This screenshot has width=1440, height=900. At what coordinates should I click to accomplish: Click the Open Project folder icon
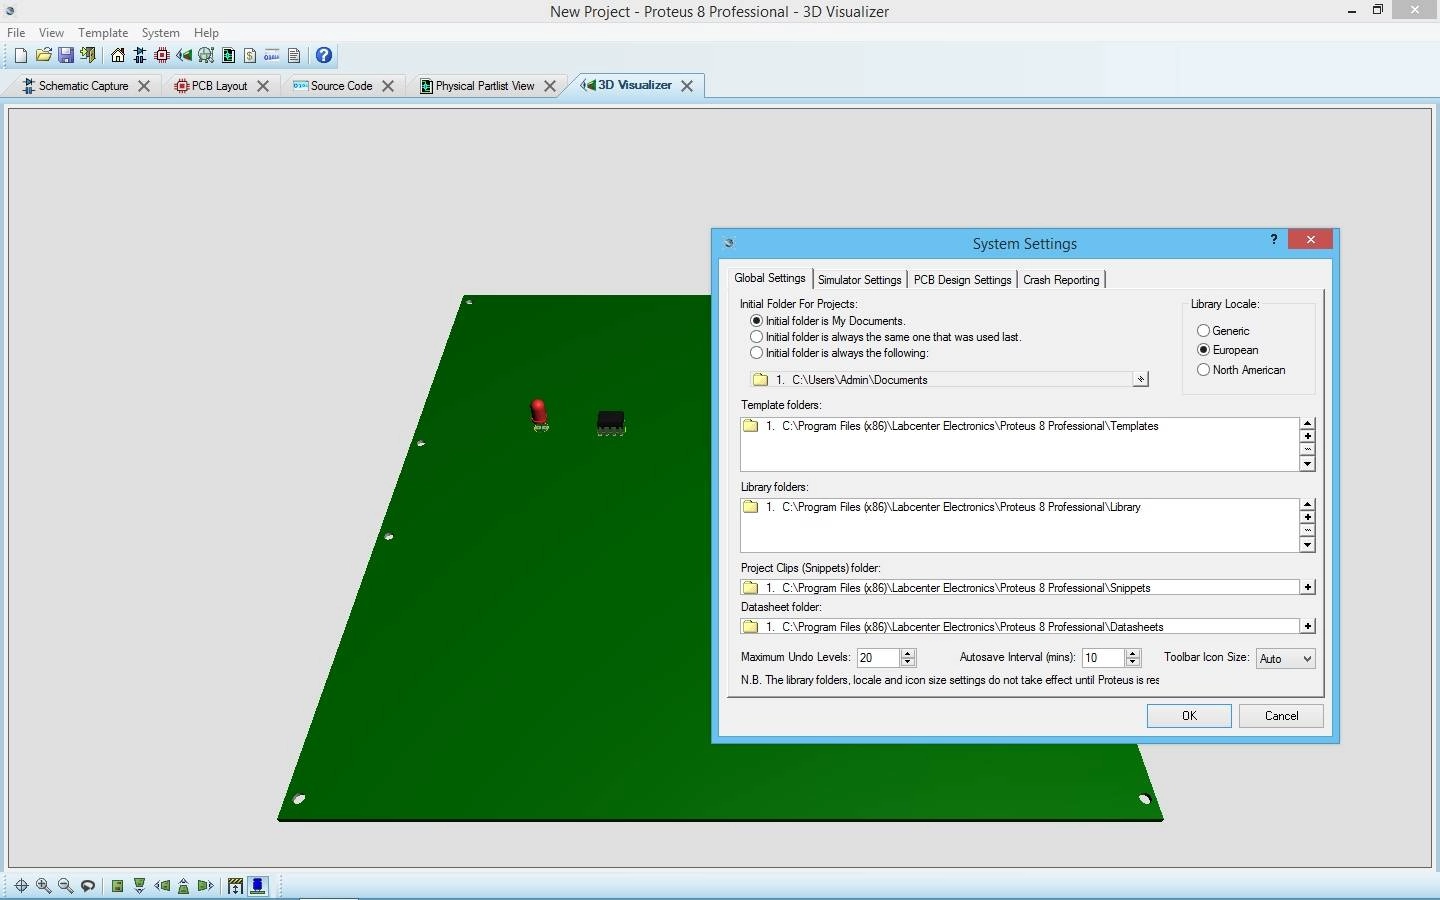click(x=43, y=56)
